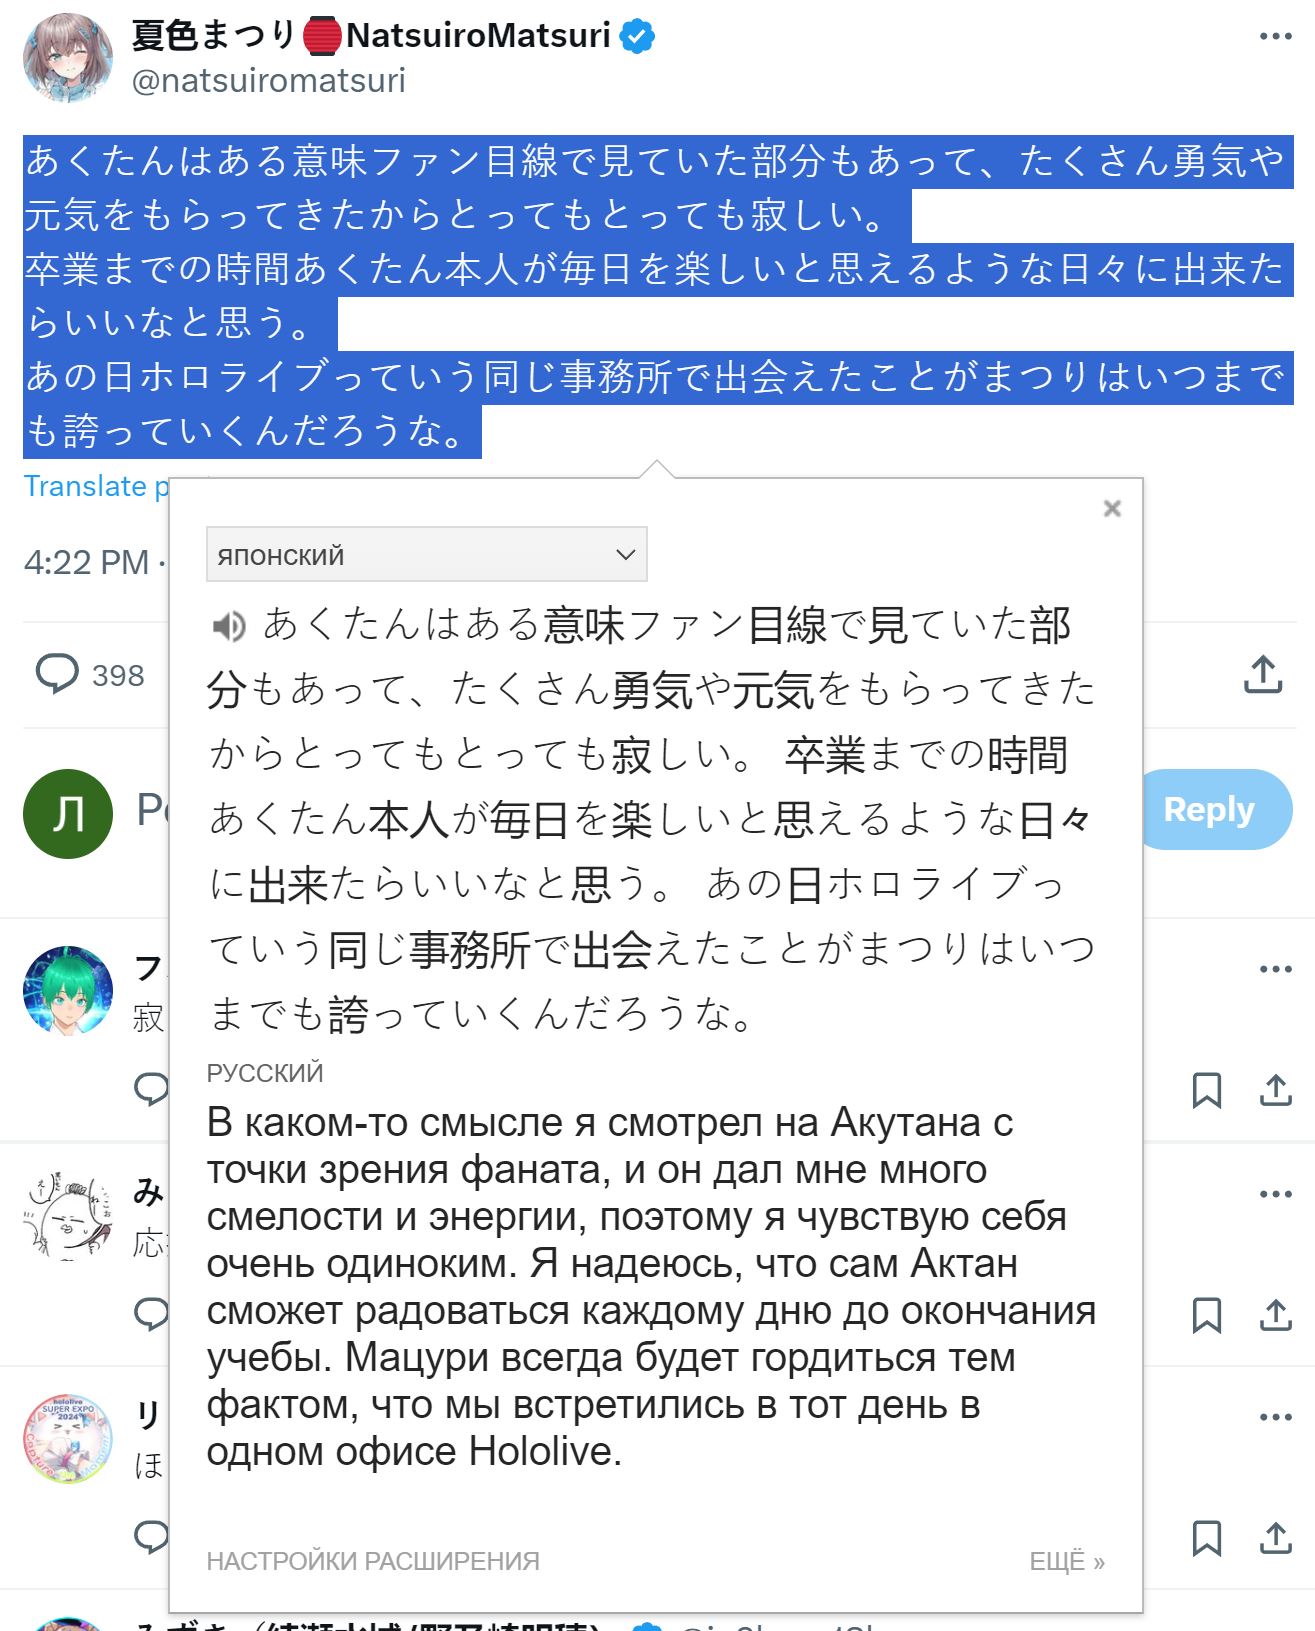The image size is (1315, 1631).
Task: Open the source language dropdown showing японский
Action: (427, 554)
